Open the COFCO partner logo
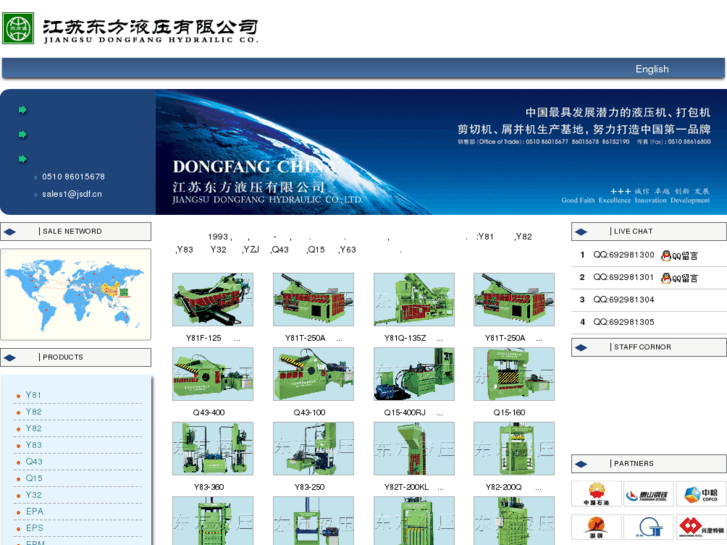The image size is (727, 545). click(701, 494)
